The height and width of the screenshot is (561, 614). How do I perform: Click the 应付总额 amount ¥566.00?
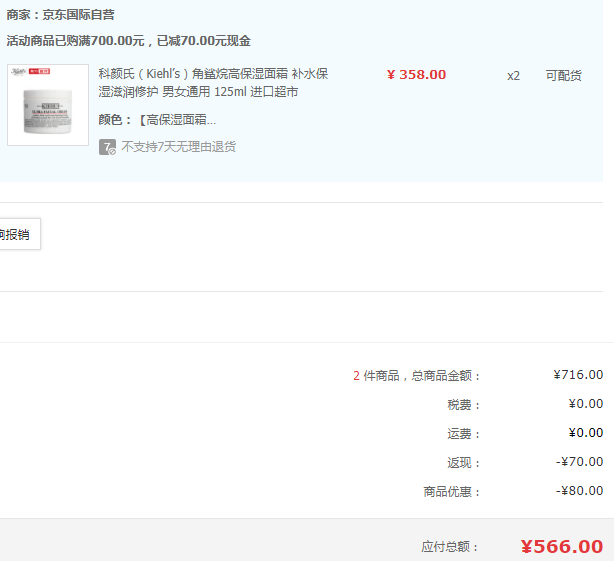point(562,547)
